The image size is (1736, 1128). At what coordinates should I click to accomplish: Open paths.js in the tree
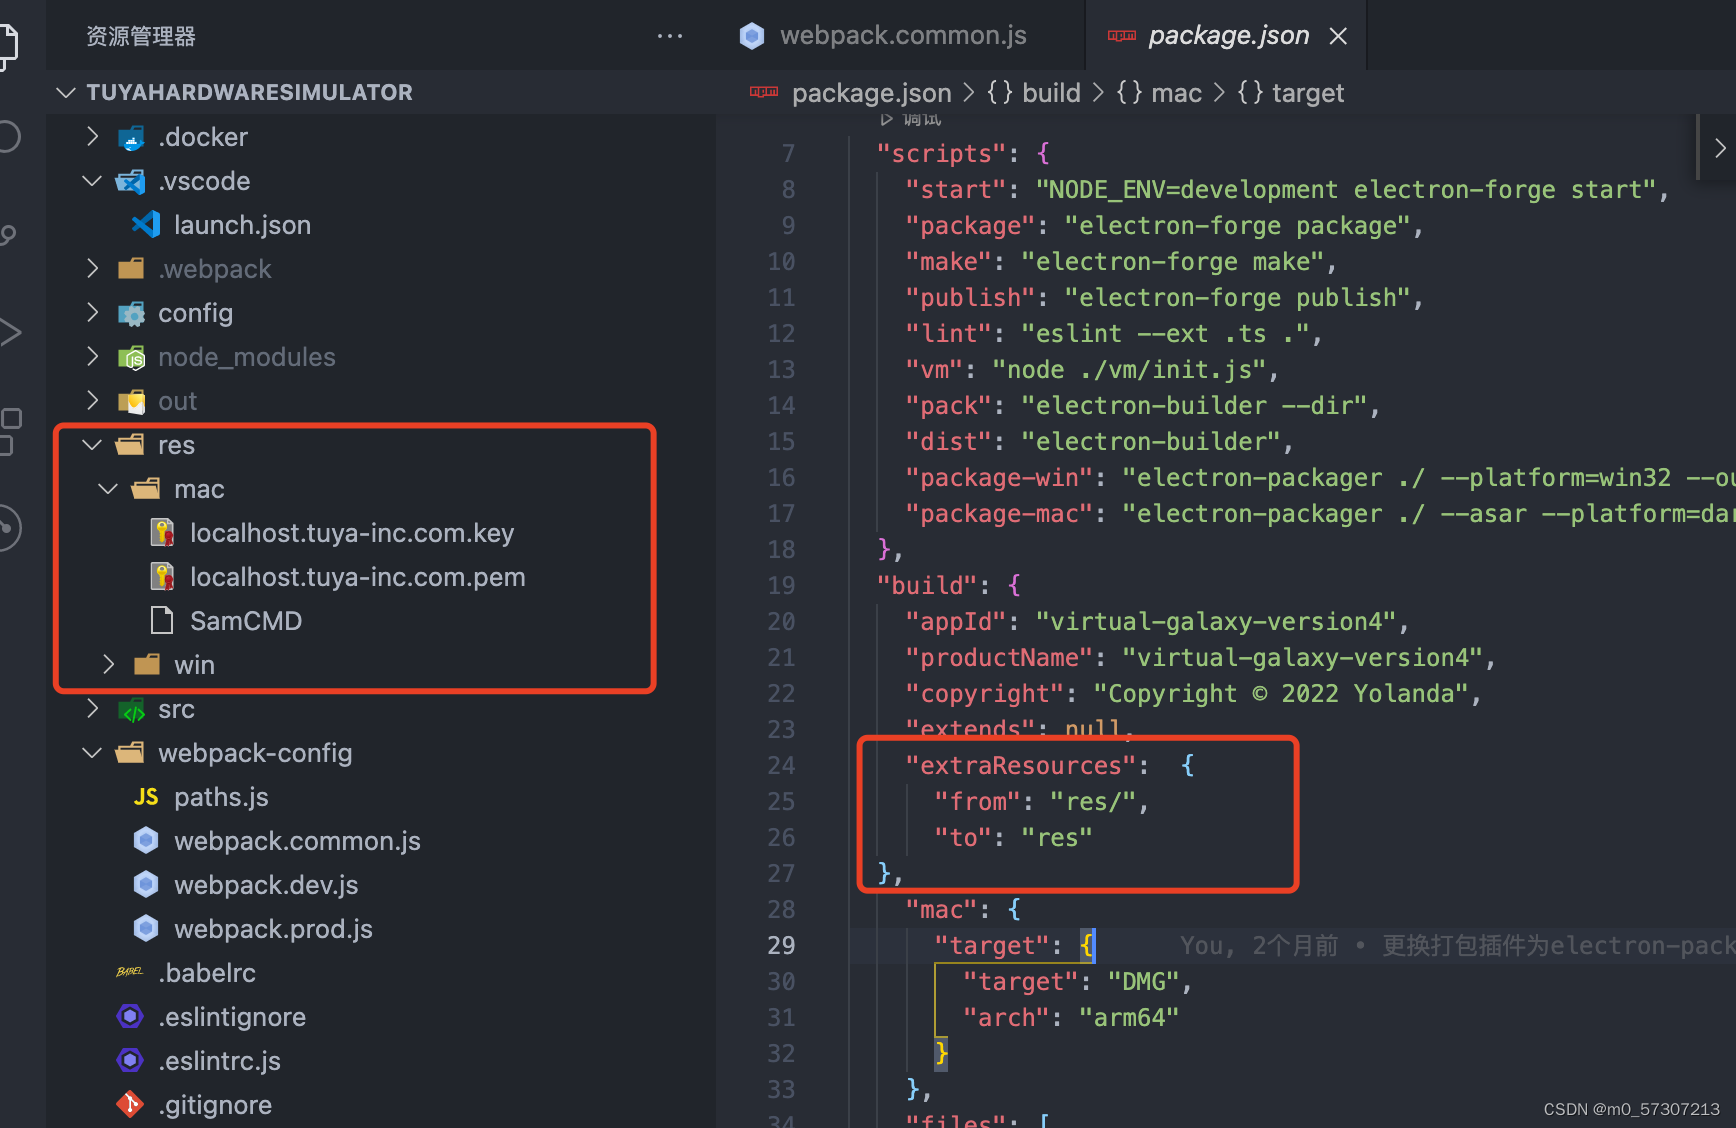(x=221, y=797)
